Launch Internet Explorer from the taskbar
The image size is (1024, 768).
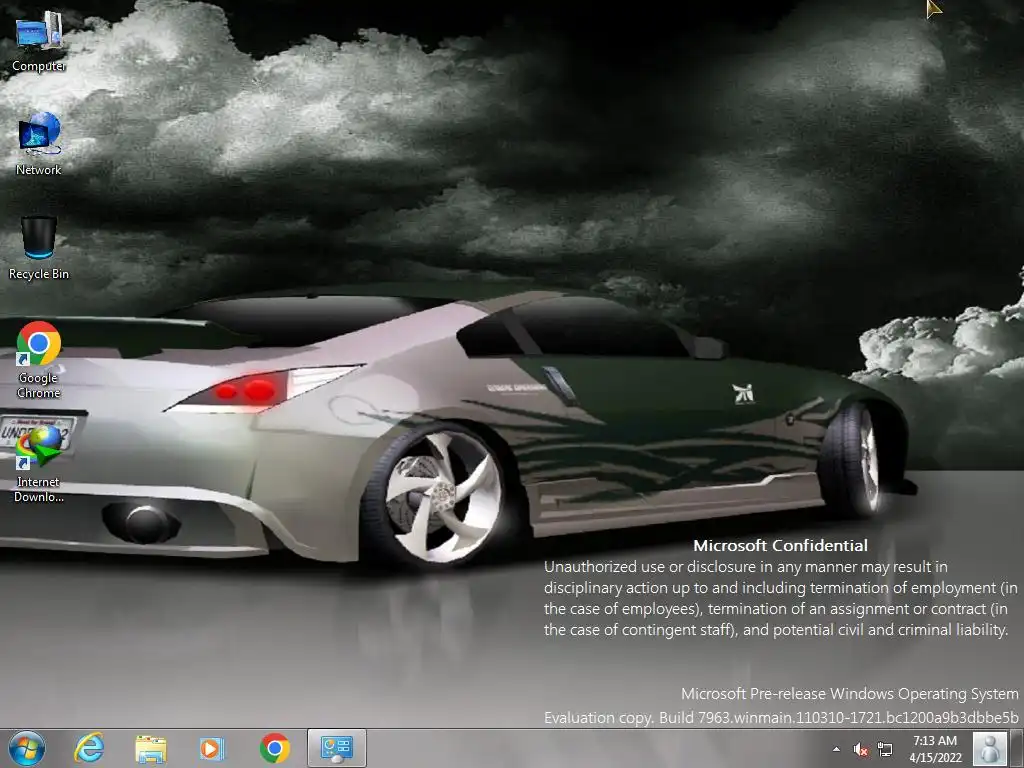[x=89, y=748]
